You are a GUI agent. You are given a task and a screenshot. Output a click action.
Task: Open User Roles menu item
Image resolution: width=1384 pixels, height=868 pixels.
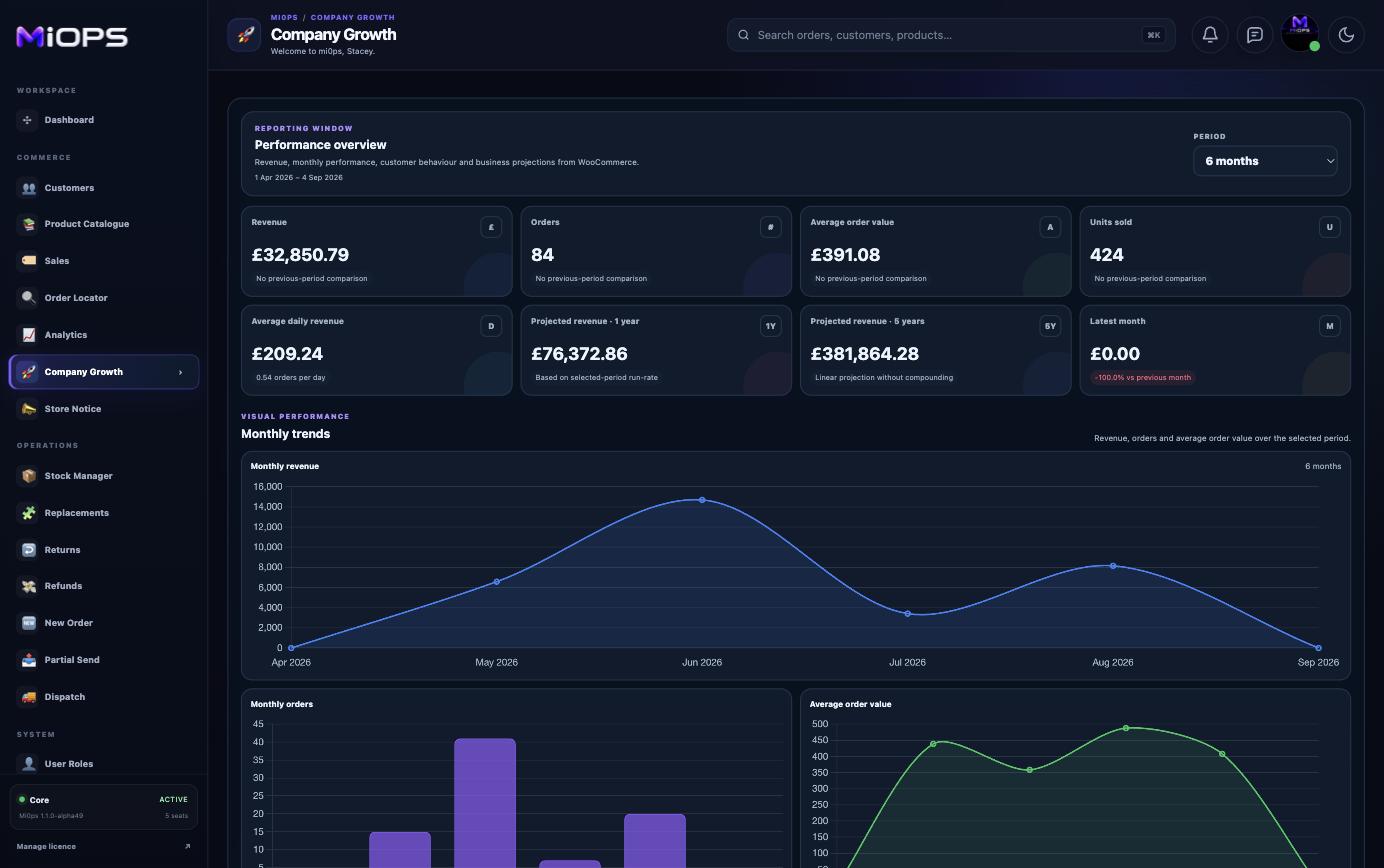pos(104,764)
